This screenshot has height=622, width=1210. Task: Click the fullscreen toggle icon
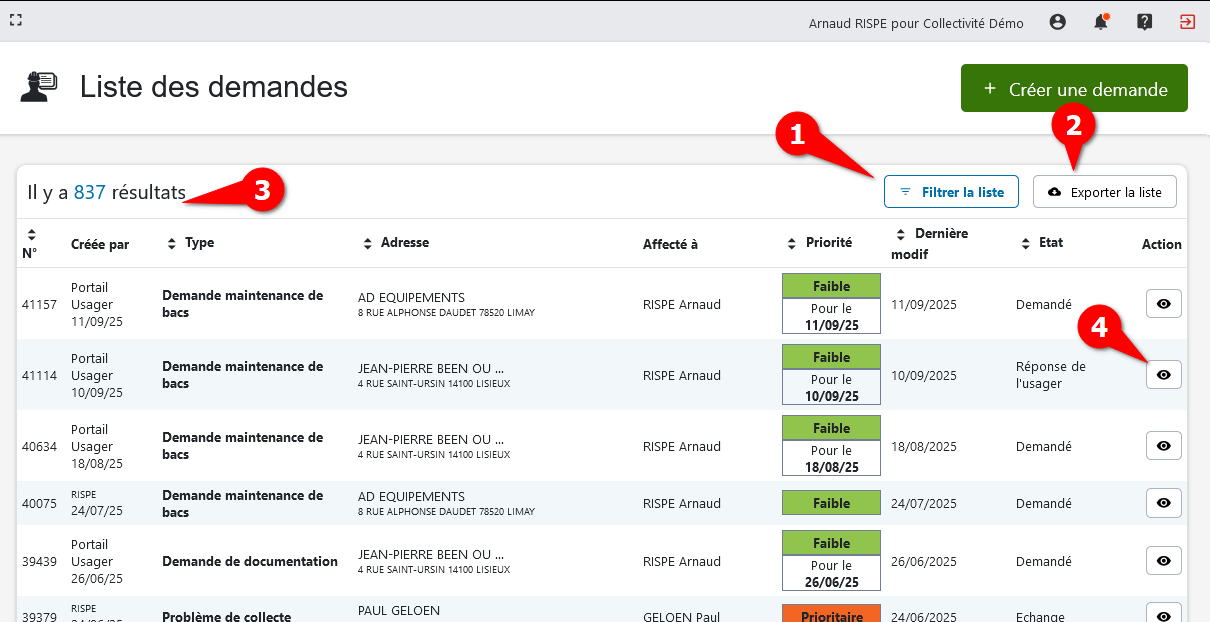[16, 20]
